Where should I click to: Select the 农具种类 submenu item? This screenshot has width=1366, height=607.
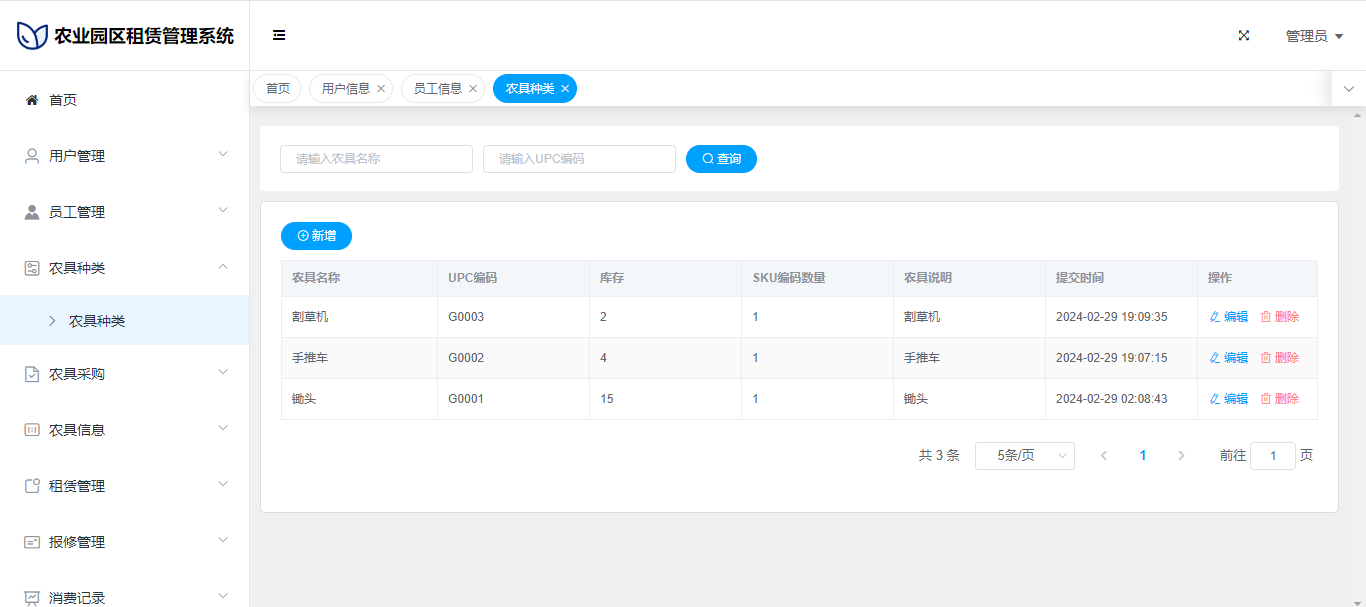[x=97, y=321]
